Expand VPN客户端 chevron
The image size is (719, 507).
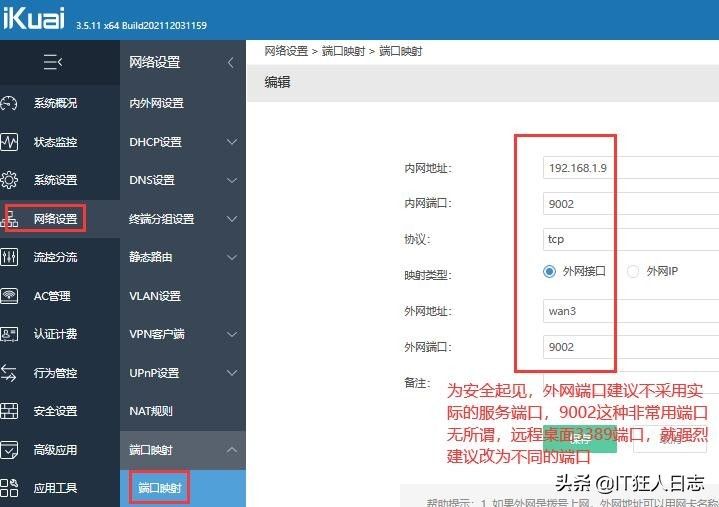point(232,334)
